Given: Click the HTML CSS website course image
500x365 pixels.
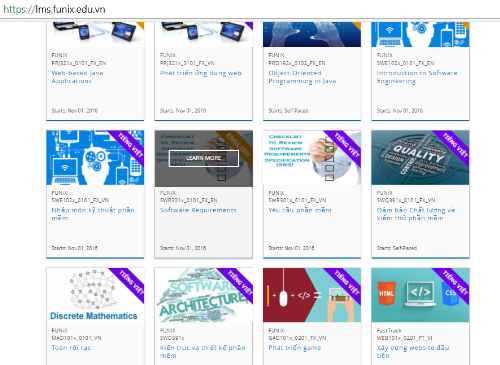Looking at the screenshot, I should (420, 295).
